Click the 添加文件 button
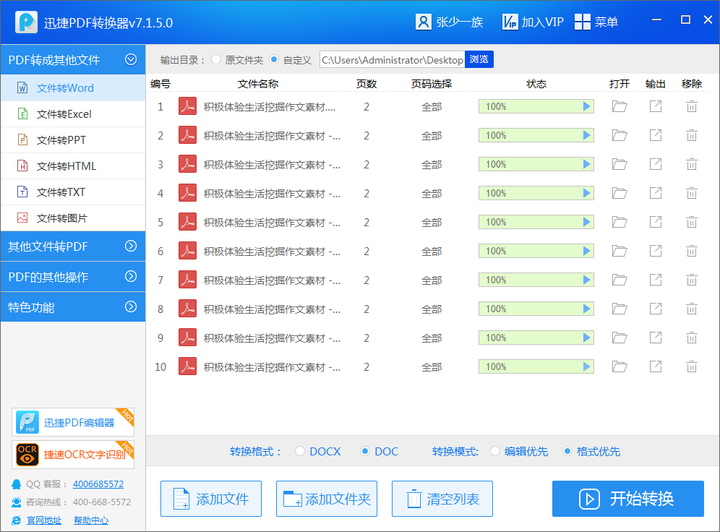720x532 pixels. 211,498
